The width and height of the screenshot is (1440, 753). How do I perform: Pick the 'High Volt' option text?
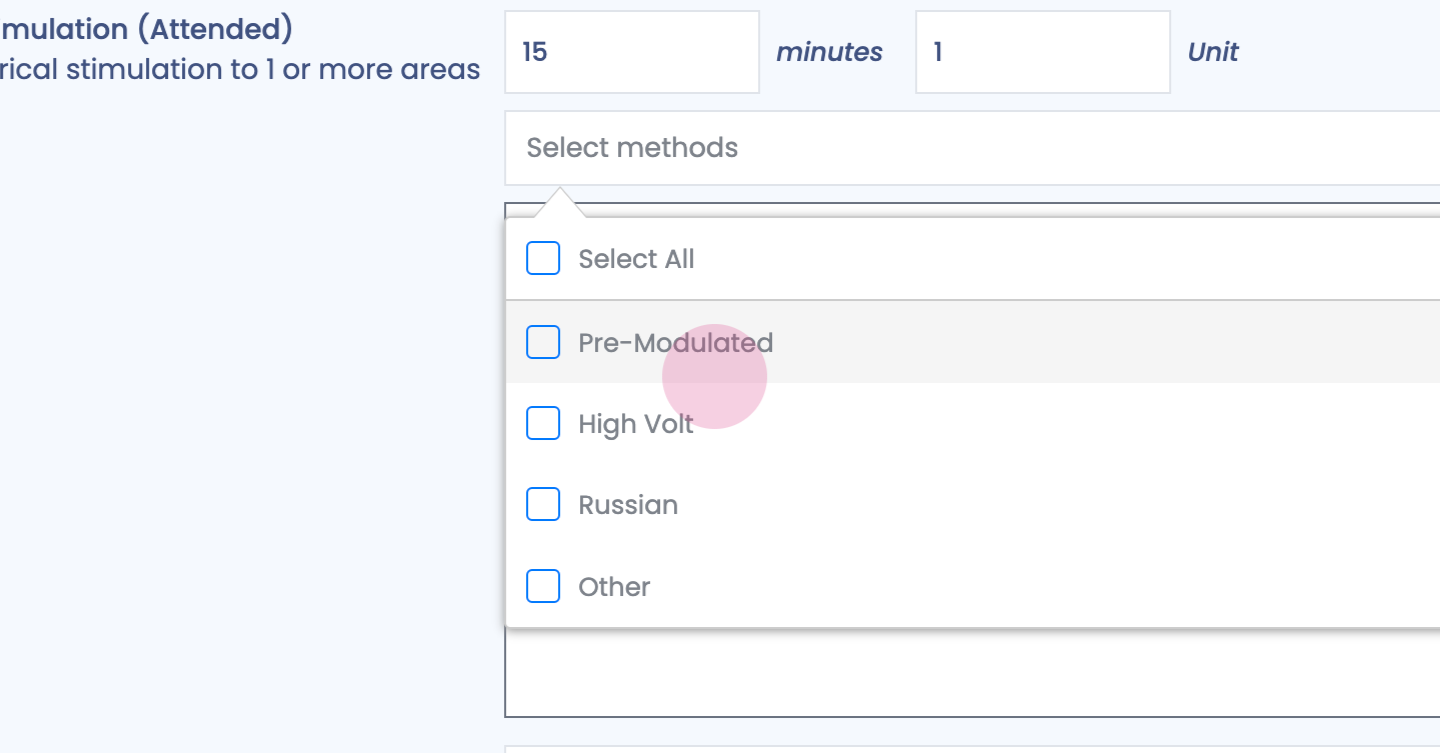click(635, 424)
